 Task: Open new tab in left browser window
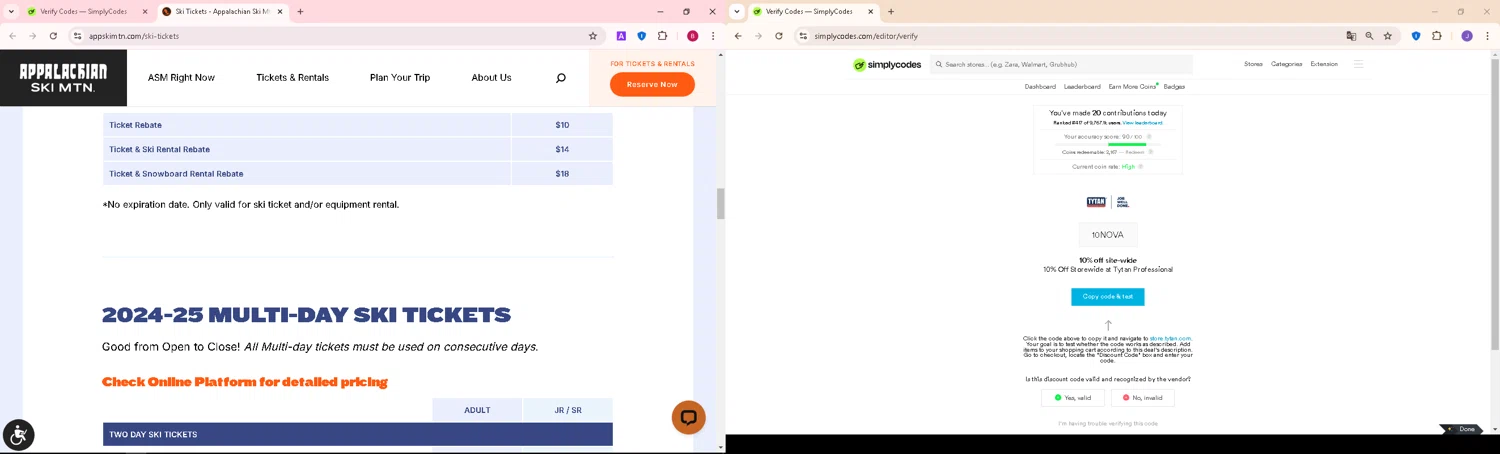point(300,12)
